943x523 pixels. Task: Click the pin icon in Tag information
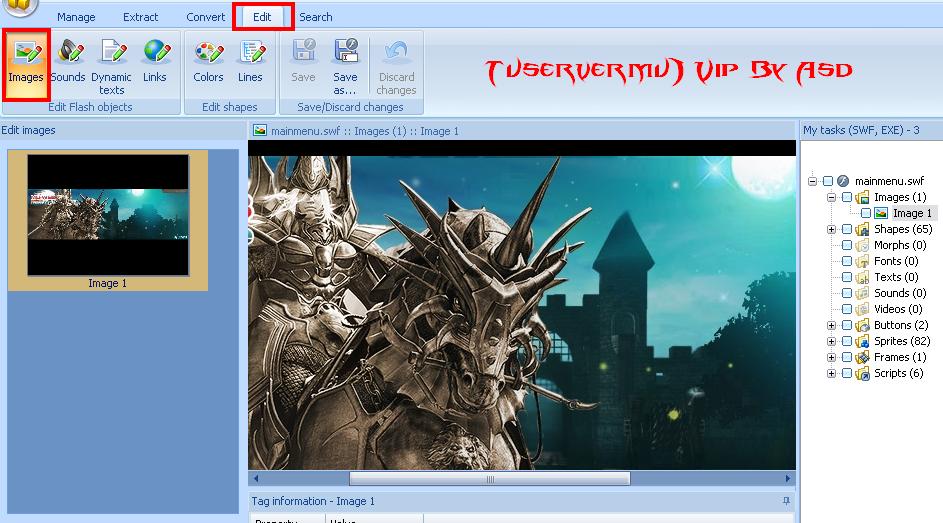pyautogui.click(x=786, y=500)
